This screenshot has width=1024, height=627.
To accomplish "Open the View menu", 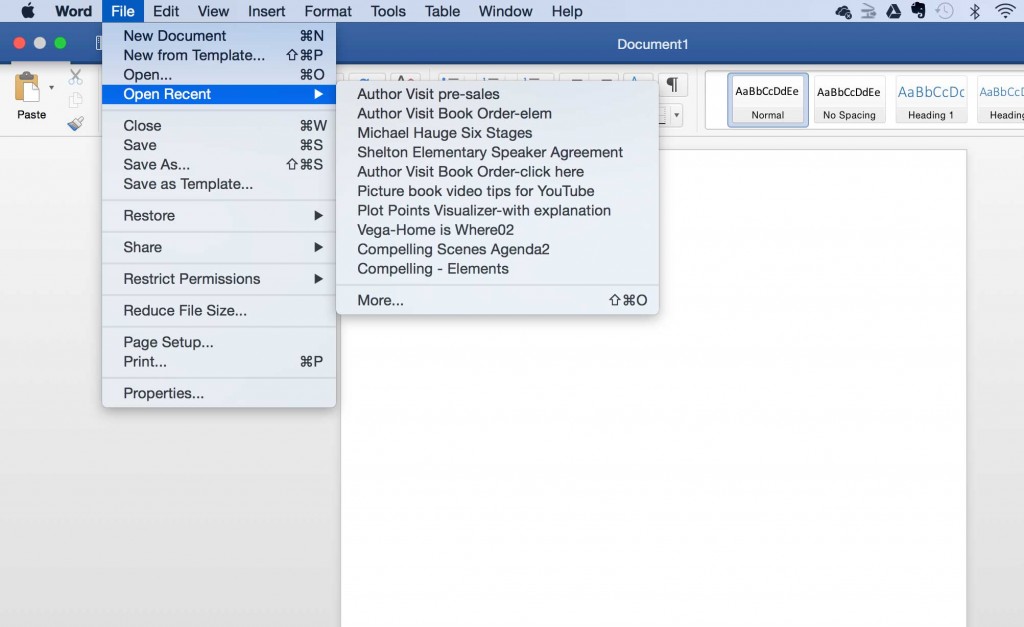I will (x=214, y=11).
